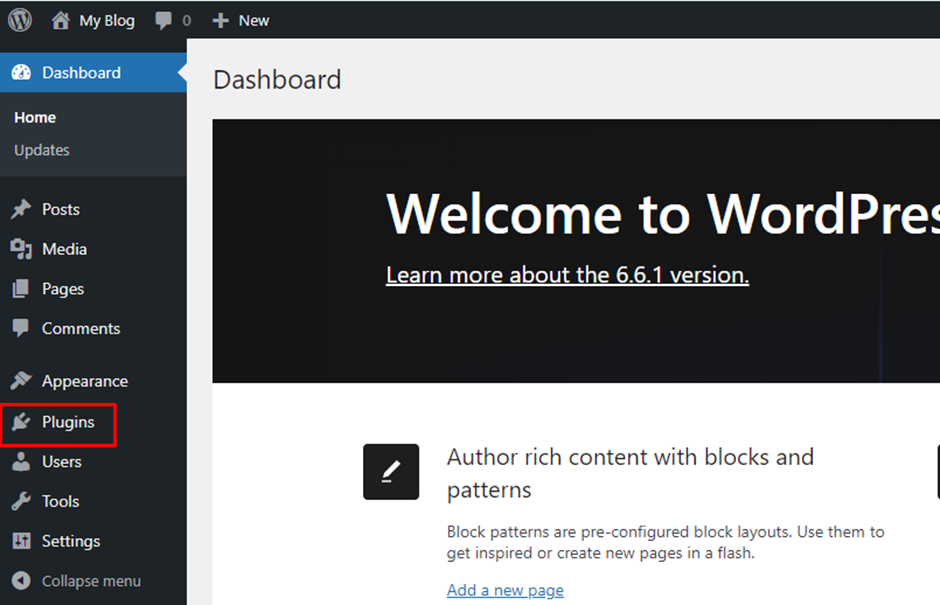Click the + New icon to create content

(220, 20)
